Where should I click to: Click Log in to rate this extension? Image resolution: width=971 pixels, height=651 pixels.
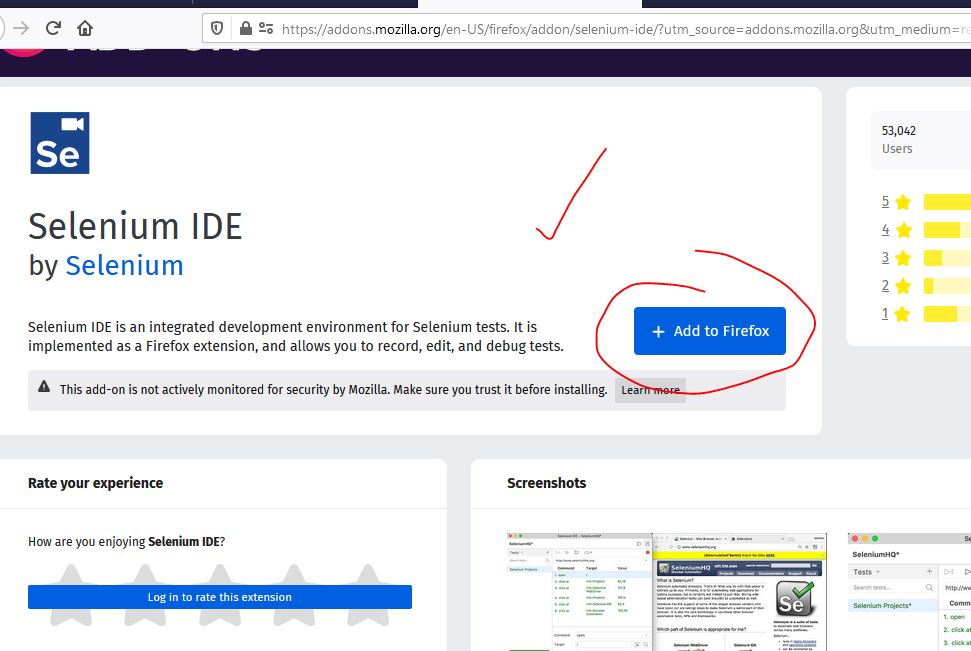click(219, 597)
